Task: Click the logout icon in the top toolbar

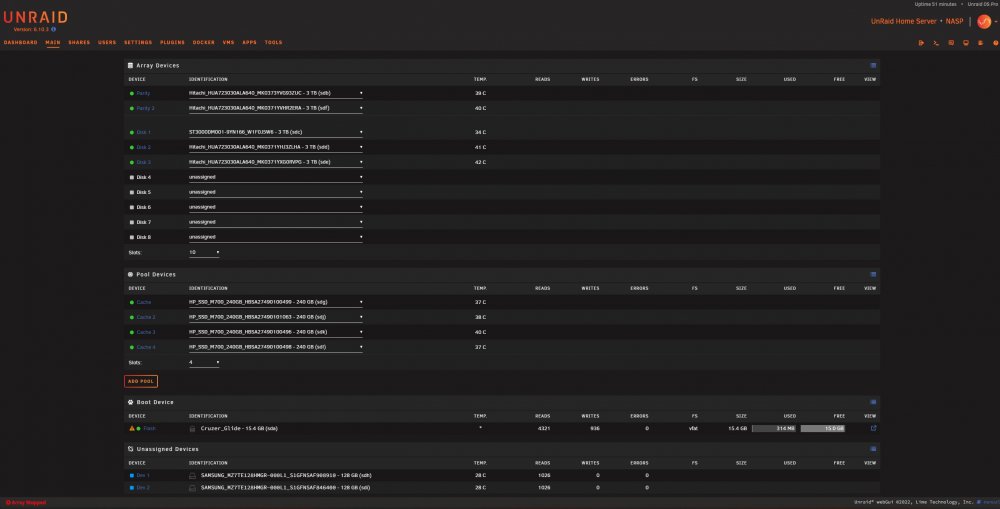Action: 921,43
